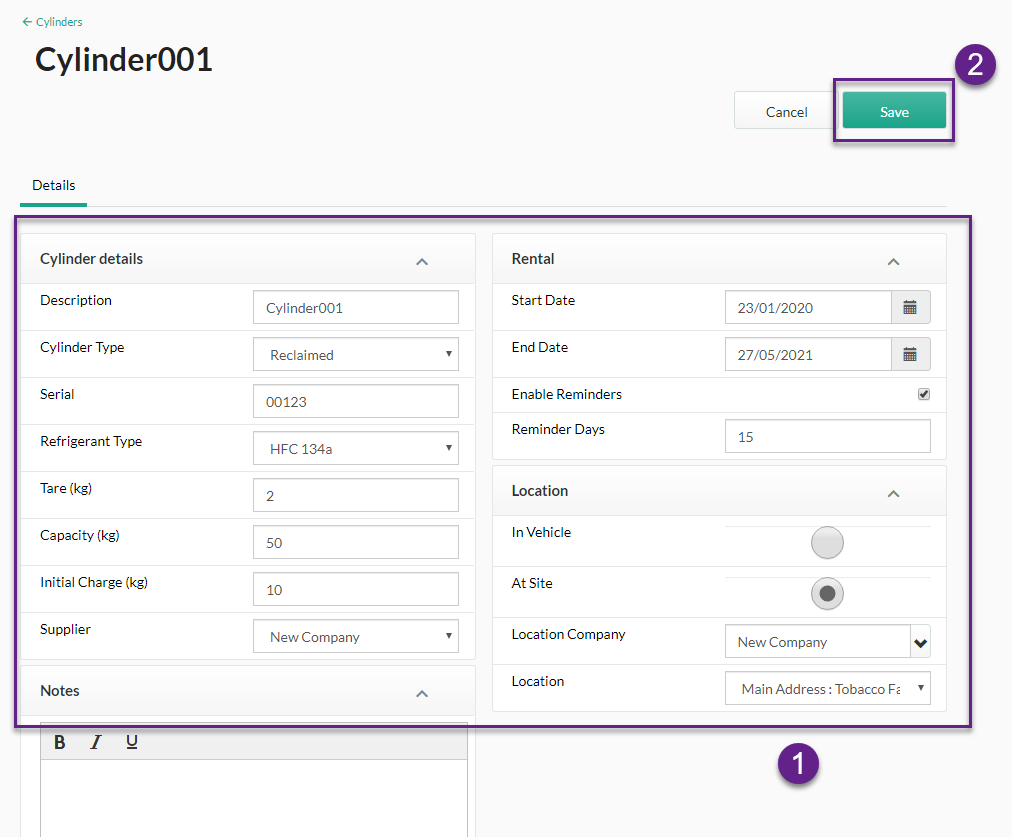Screen dimensions: 1012x837
Task: Apply bold formatting in Notes
Action: pos(59,742)
